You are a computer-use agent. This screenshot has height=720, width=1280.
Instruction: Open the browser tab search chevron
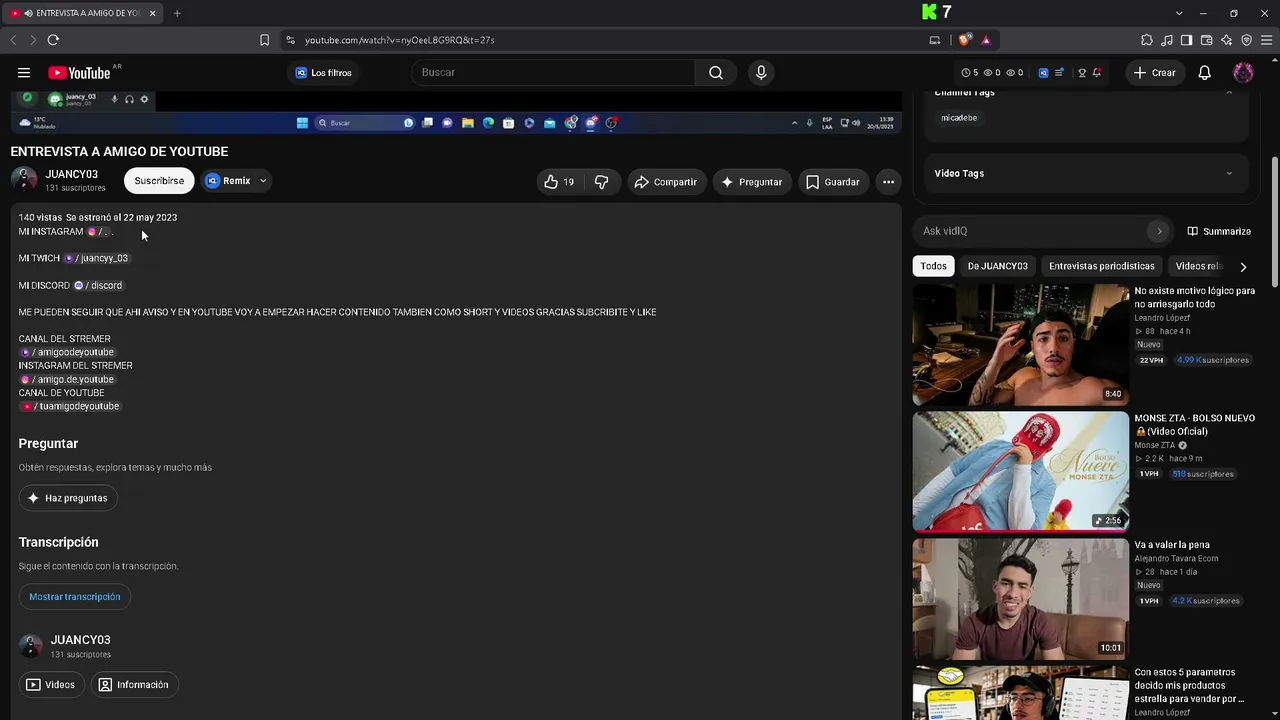point(1179,13)
